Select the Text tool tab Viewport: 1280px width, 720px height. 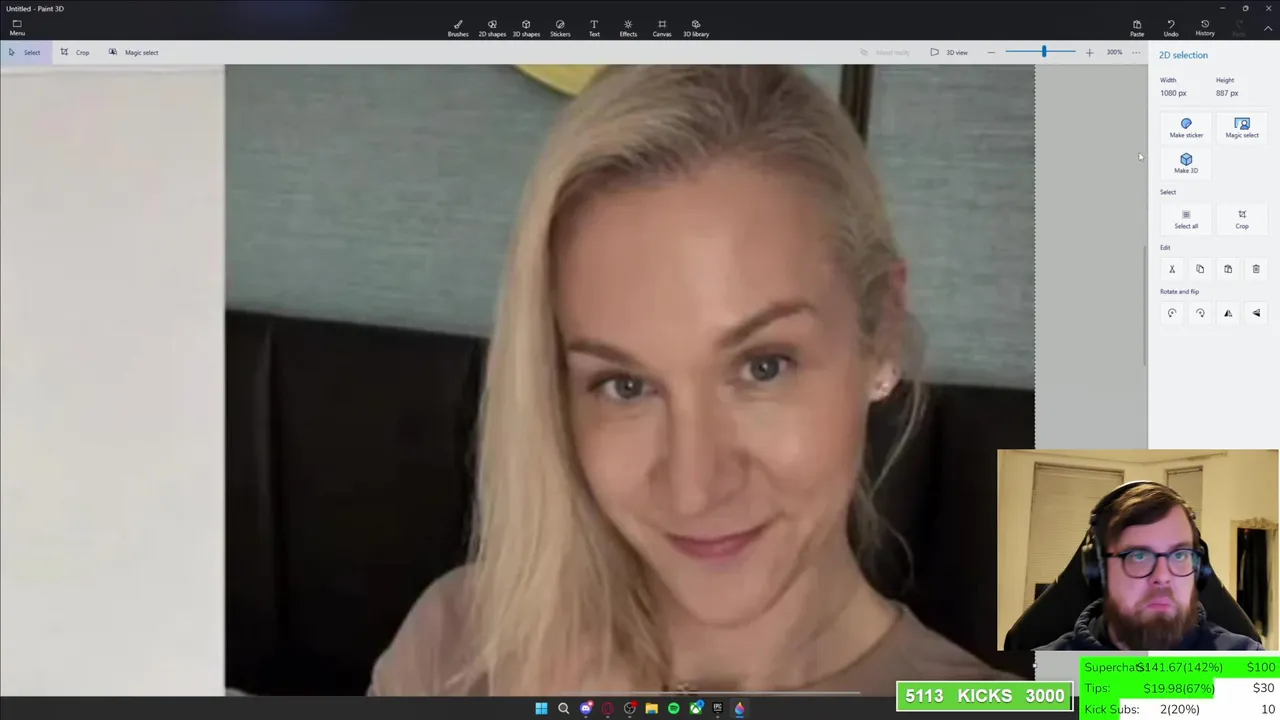point(594,28)
